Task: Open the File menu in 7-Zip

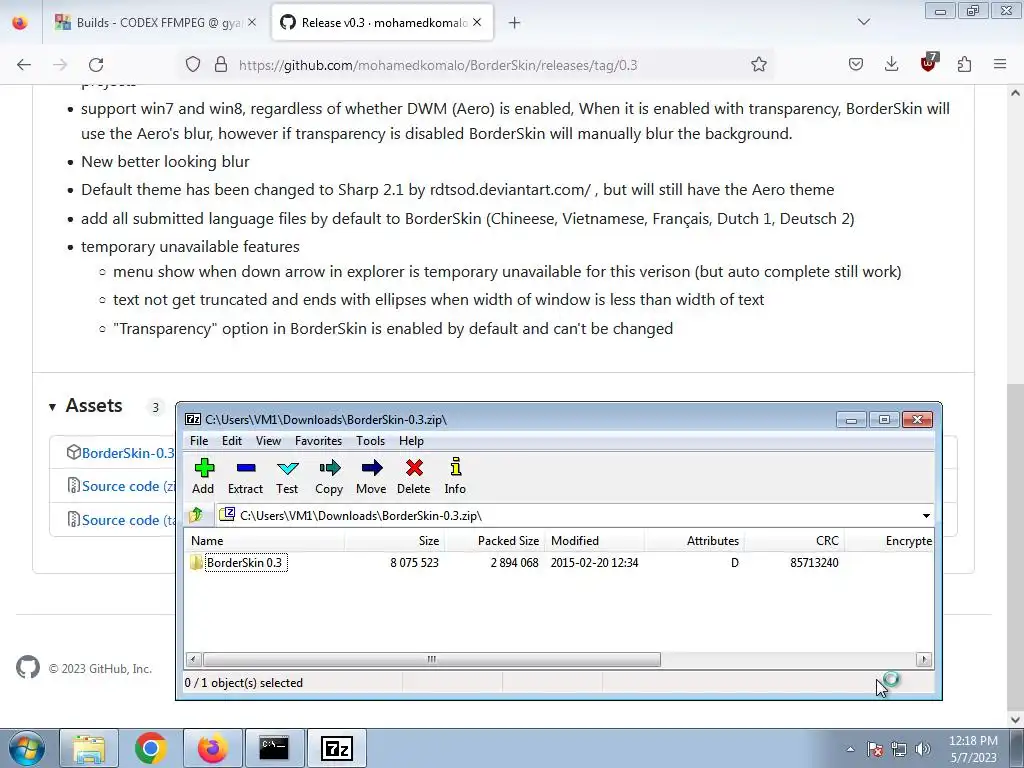Action: [x=199, y=441]
